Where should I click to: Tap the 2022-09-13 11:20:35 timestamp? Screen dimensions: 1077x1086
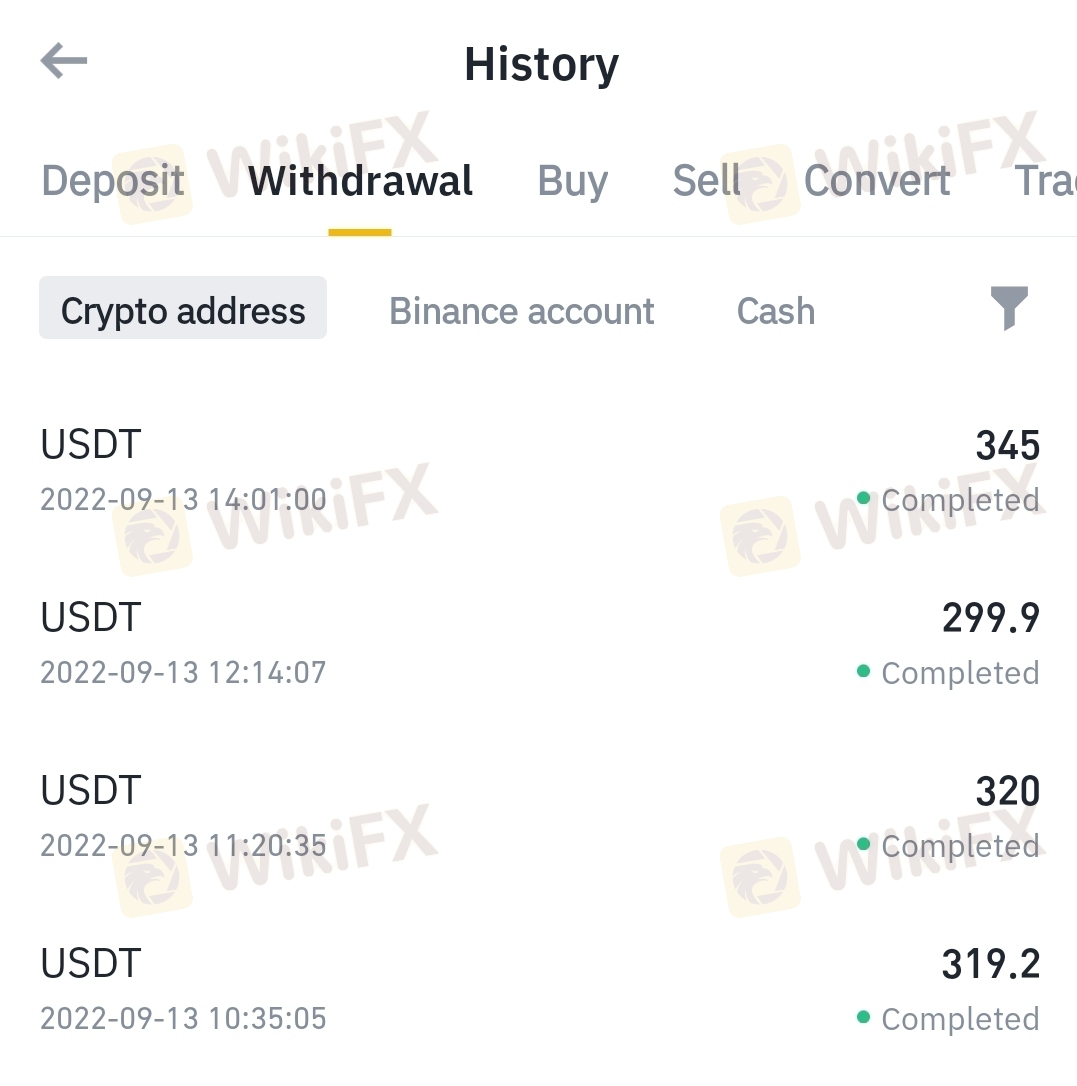(183, 845)
